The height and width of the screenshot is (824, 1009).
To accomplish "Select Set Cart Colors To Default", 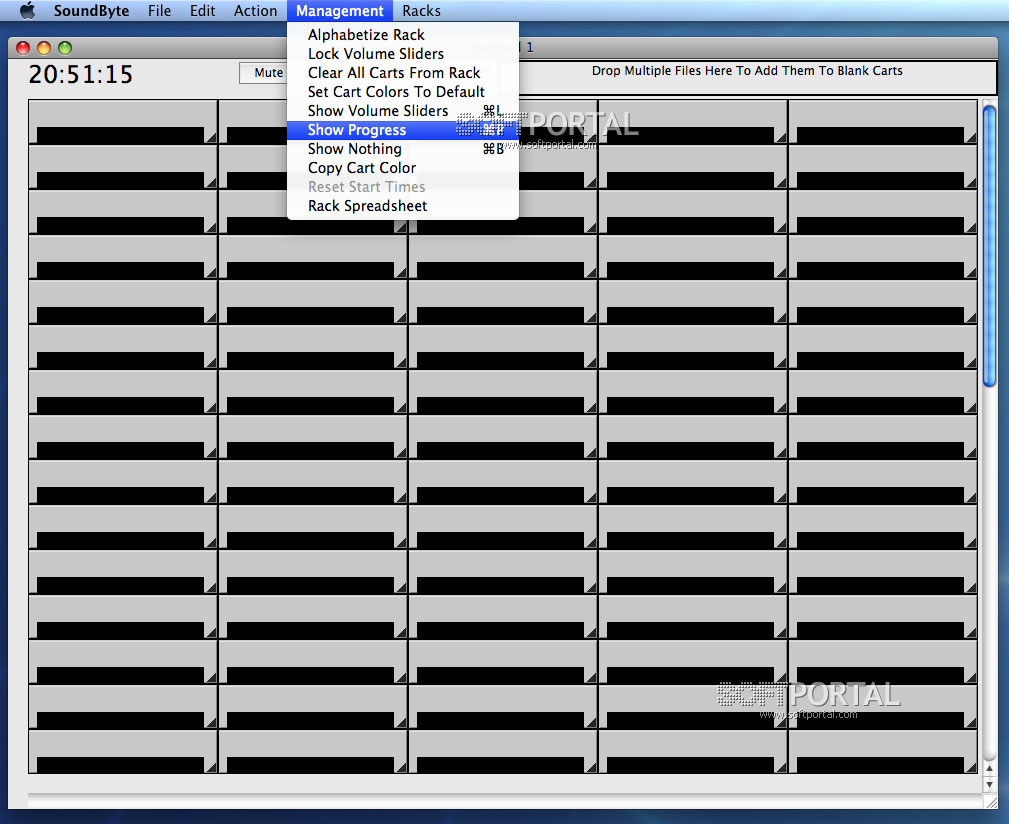I will click(x=403, y=92).
